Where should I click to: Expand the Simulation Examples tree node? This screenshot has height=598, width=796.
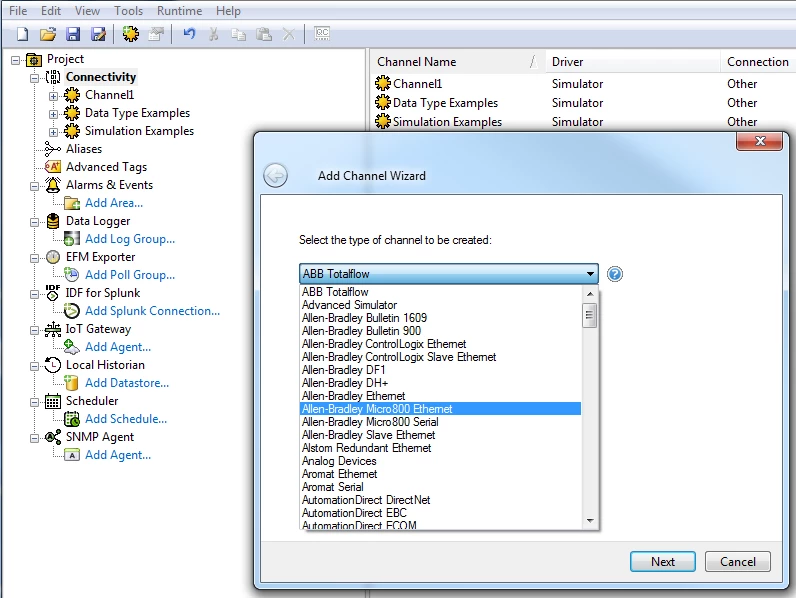coord(53,132)
